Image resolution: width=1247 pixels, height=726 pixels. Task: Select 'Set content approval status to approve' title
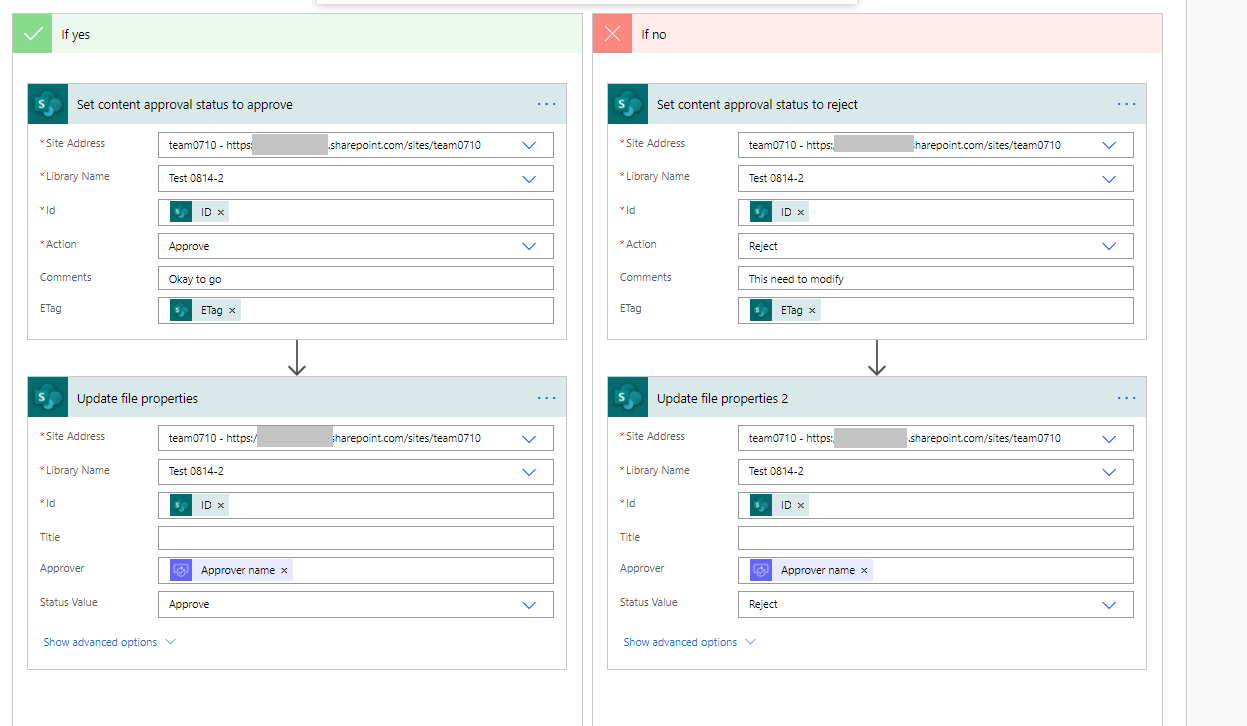pos(185,104)
